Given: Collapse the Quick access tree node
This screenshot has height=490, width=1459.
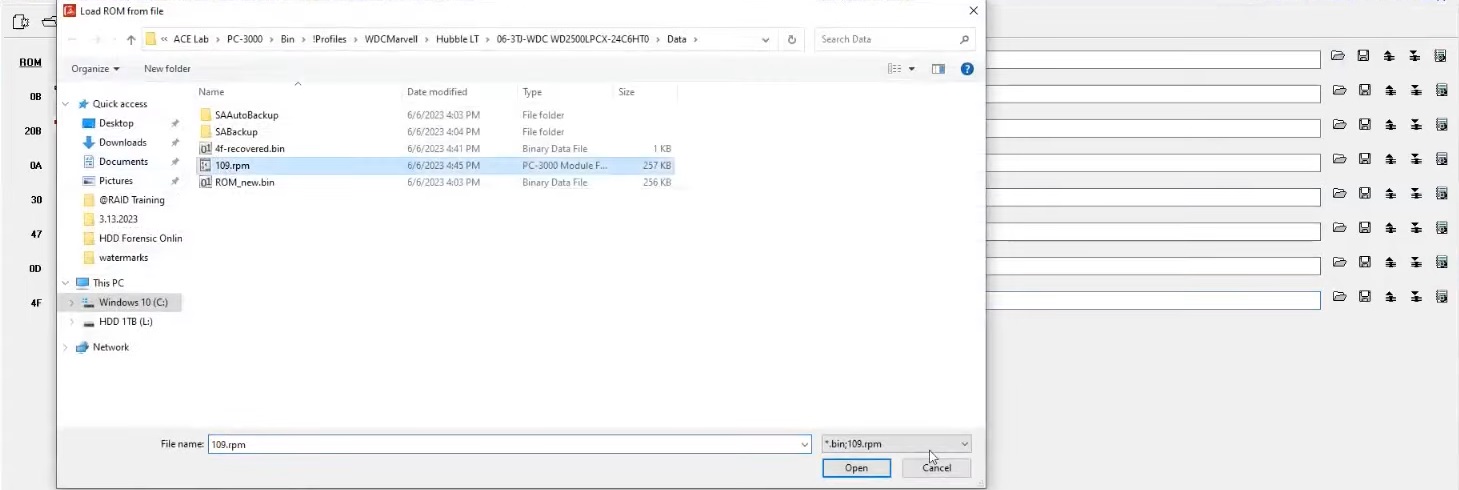Looking at the screenshot, I should pyautogui.click(x=66, y=104).
